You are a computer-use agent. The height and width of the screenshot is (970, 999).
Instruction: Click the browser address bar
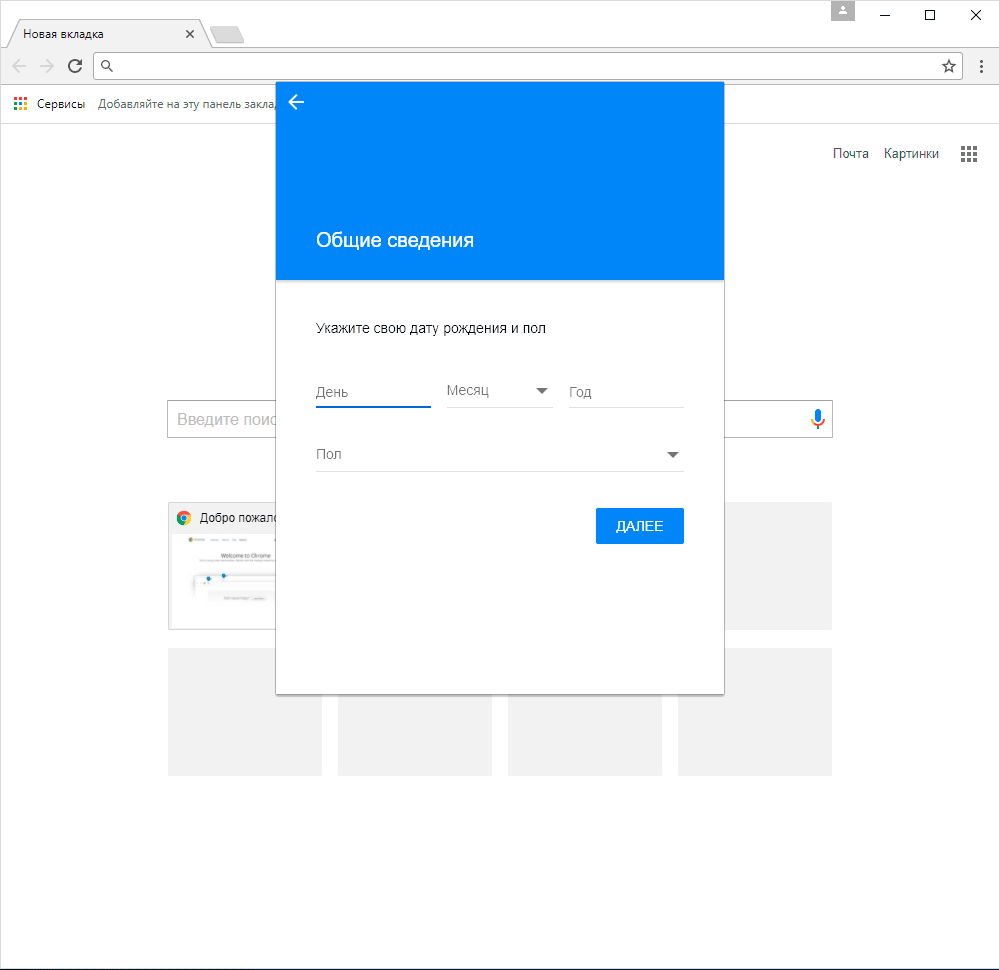tap(520, 66)
